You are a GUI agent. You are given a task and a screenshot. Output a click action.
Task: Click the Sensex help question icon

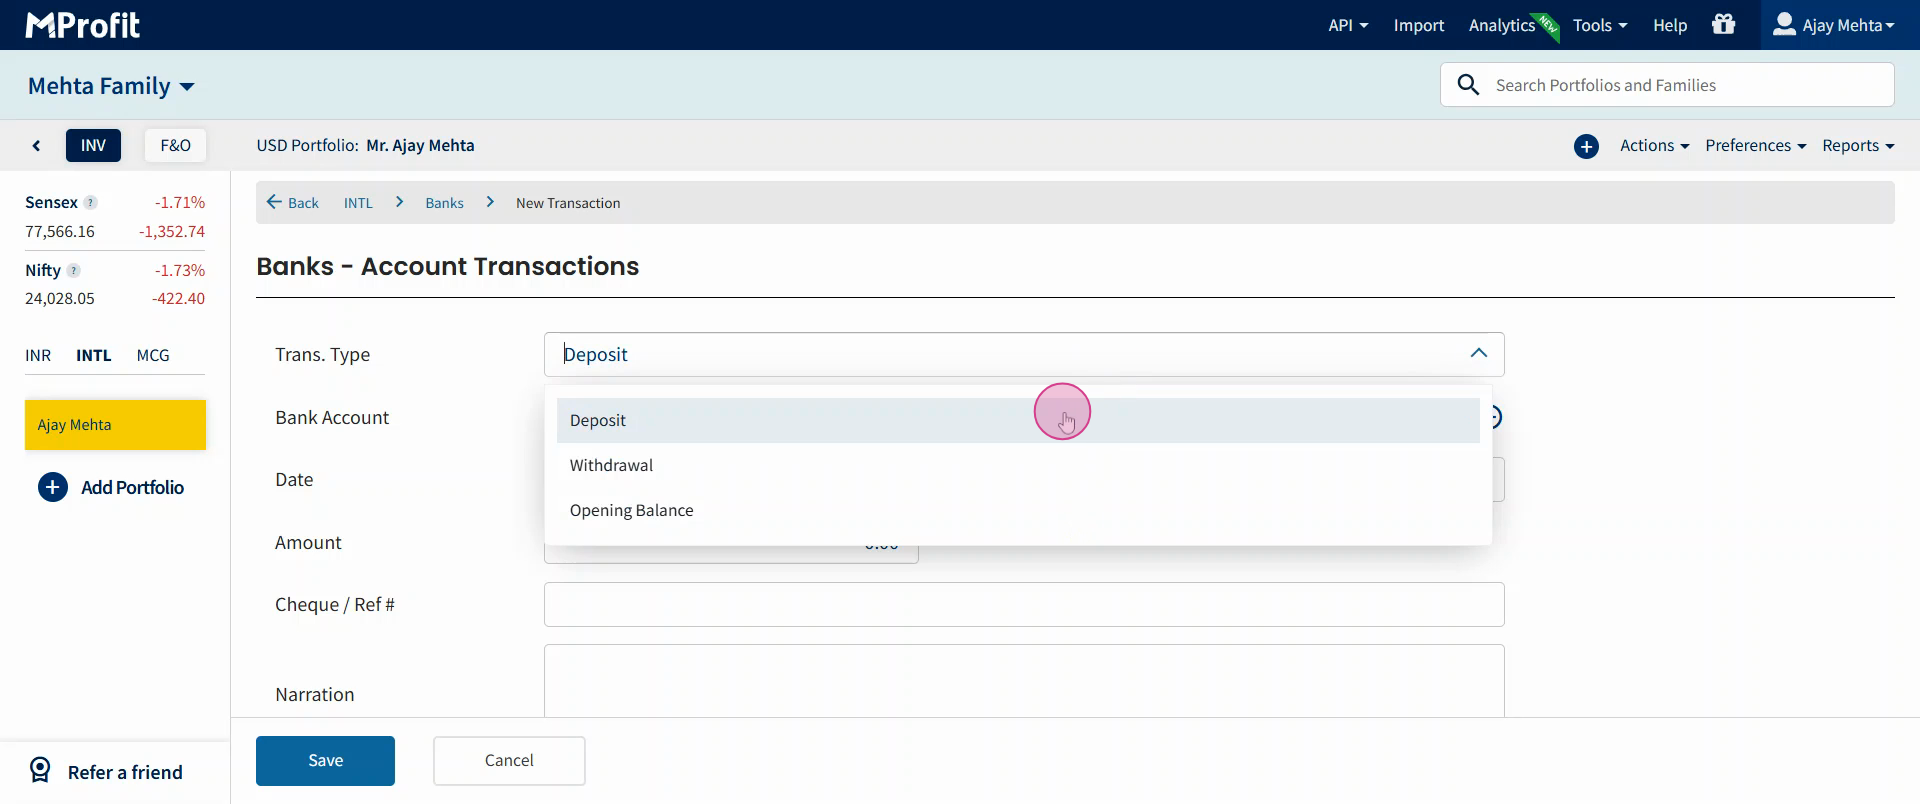point(91,202)
